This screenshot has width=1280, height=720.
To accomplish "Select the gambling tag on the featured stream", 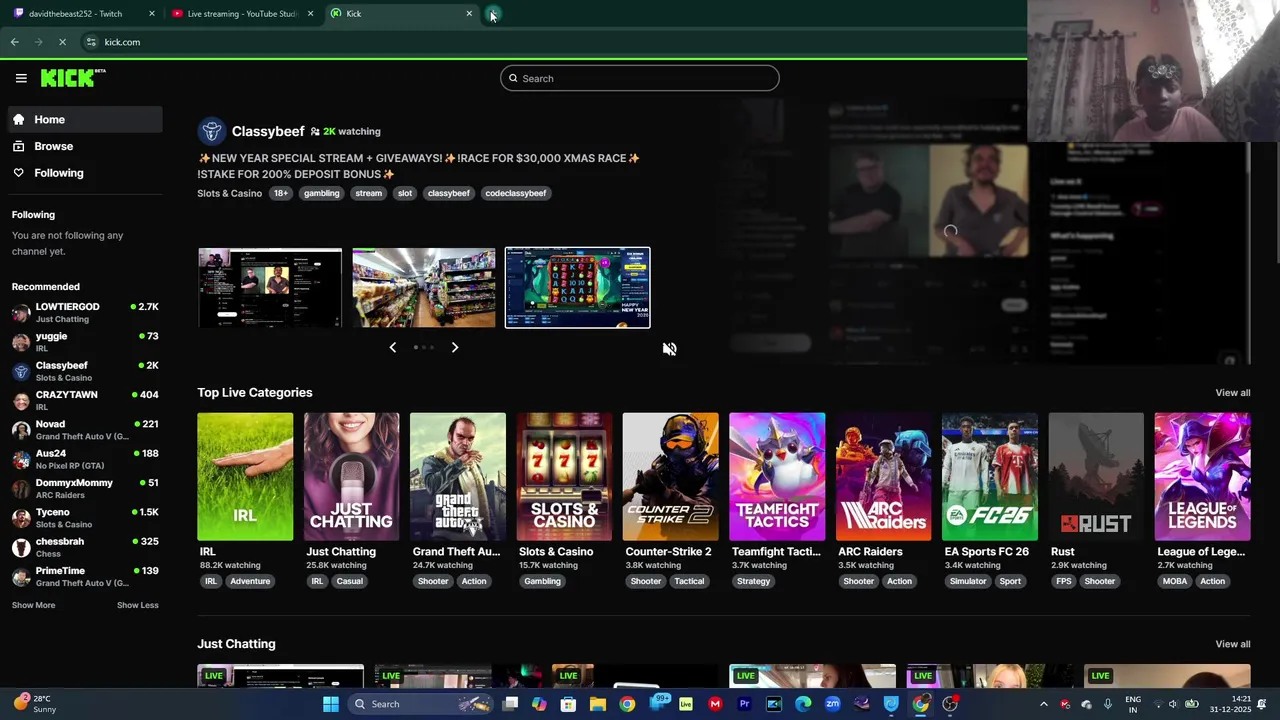I will click(321, 193).
